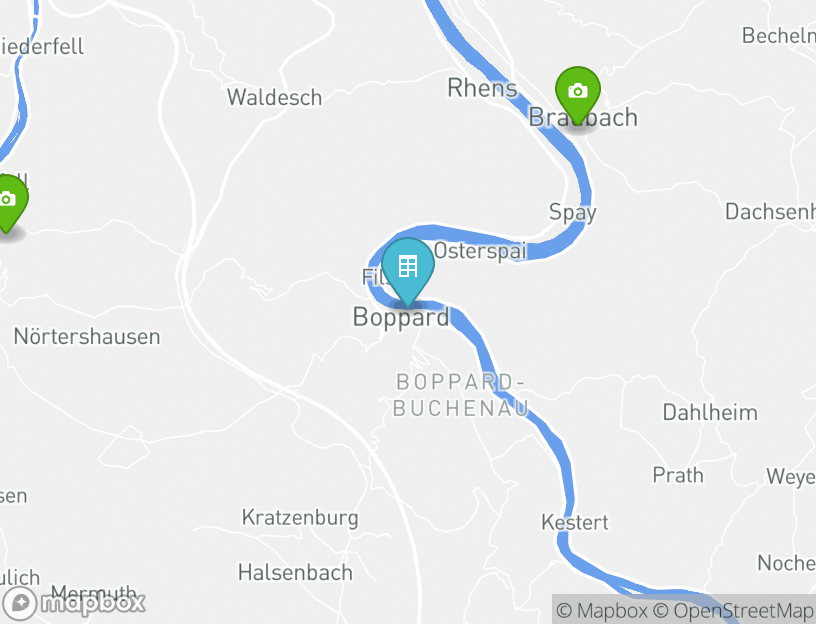Open the © OpenStreetMap attribution link
This screenshot has width=816, height=624.
(733, 610)
